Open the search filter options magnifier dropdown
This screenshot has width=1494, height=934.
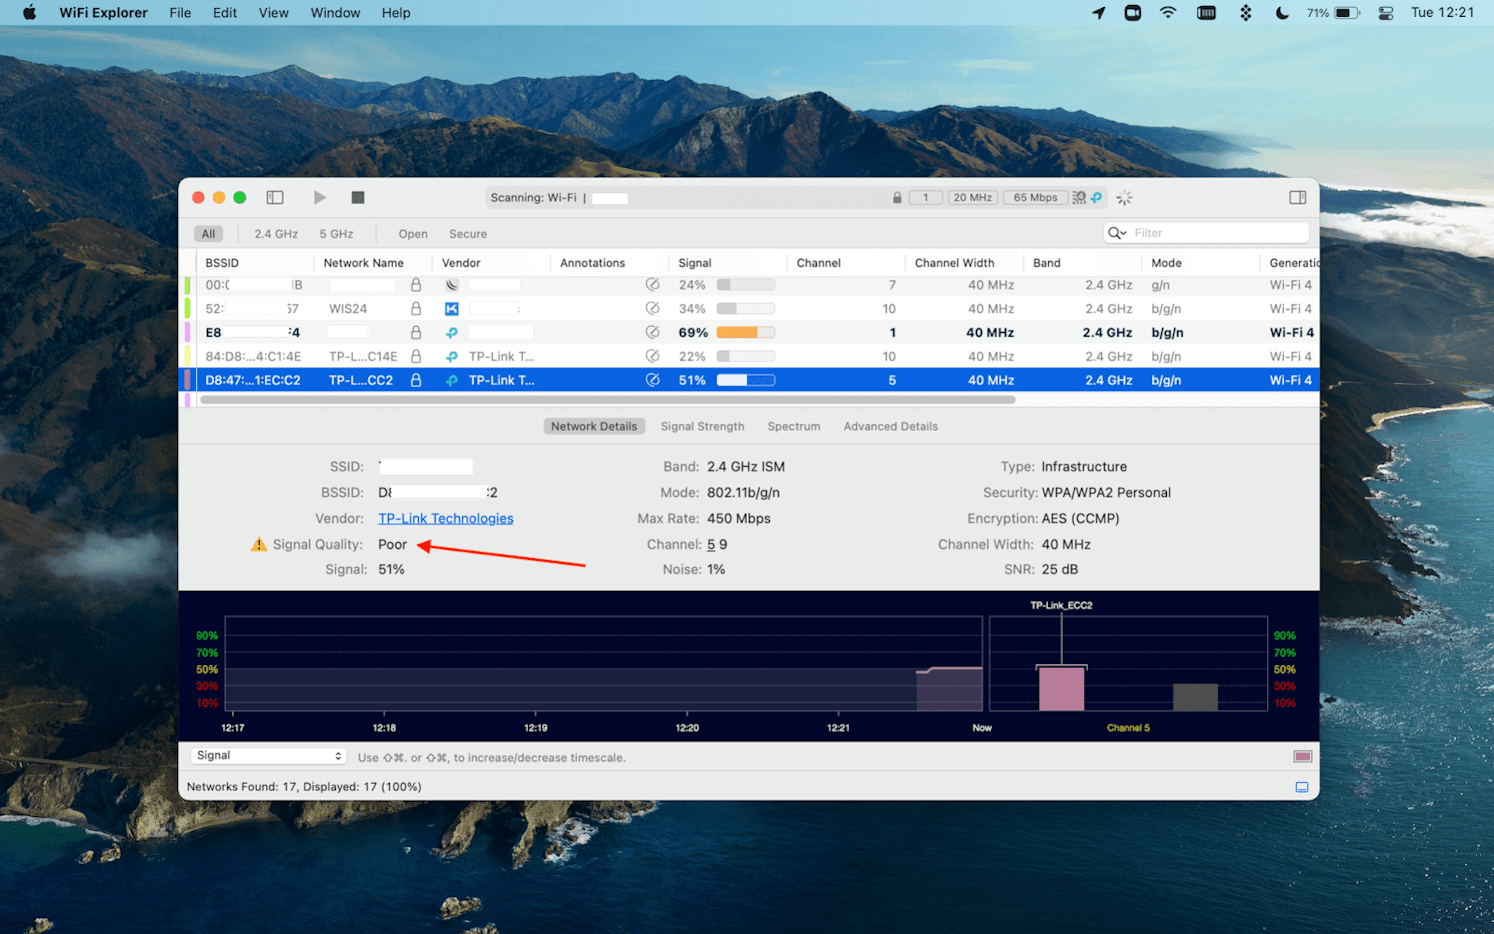click(x=1117, y=233)
